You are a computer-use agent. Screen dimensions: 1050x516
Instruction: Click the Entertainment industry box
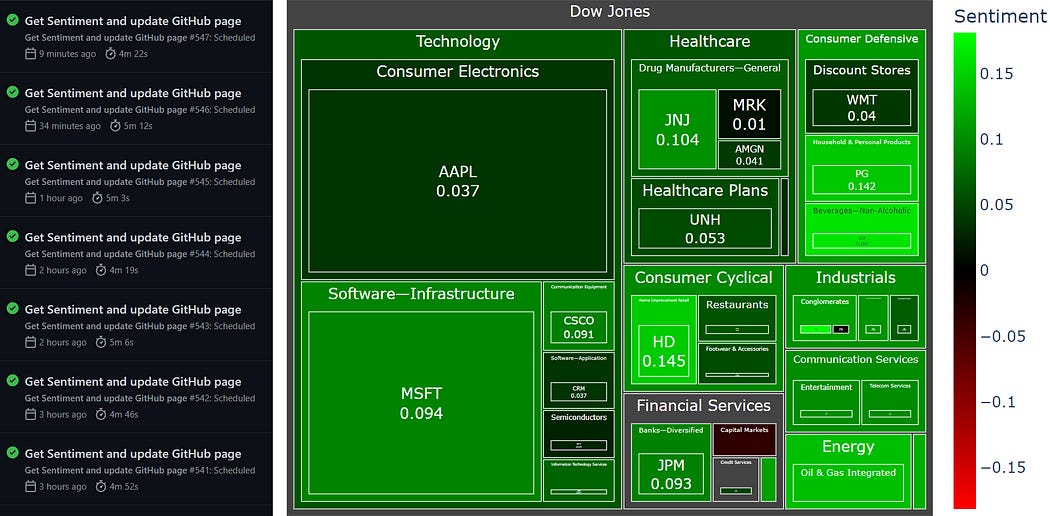826,402
